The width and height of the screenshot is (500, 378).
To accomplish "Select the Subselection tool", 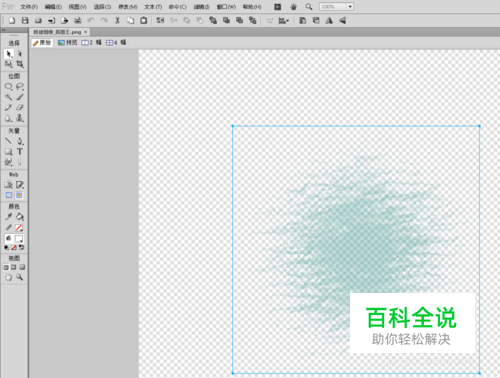I will tap(20, 54).
